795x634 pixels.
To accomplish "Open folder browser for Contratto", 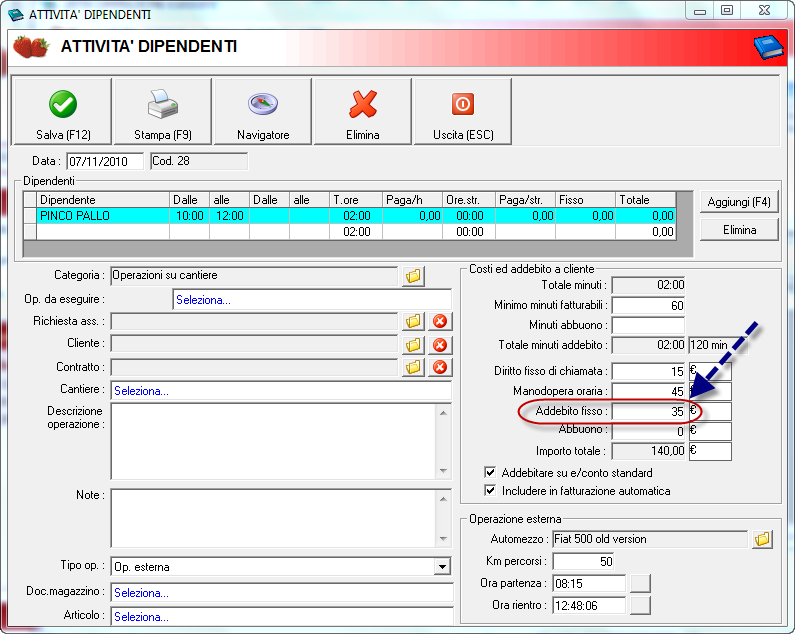I will [x=414, y=367].
